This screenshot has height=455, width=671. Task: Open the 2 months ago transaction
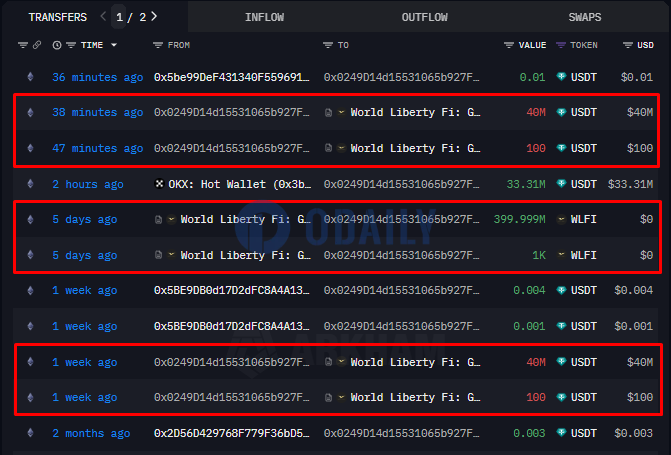coord(91,433)
